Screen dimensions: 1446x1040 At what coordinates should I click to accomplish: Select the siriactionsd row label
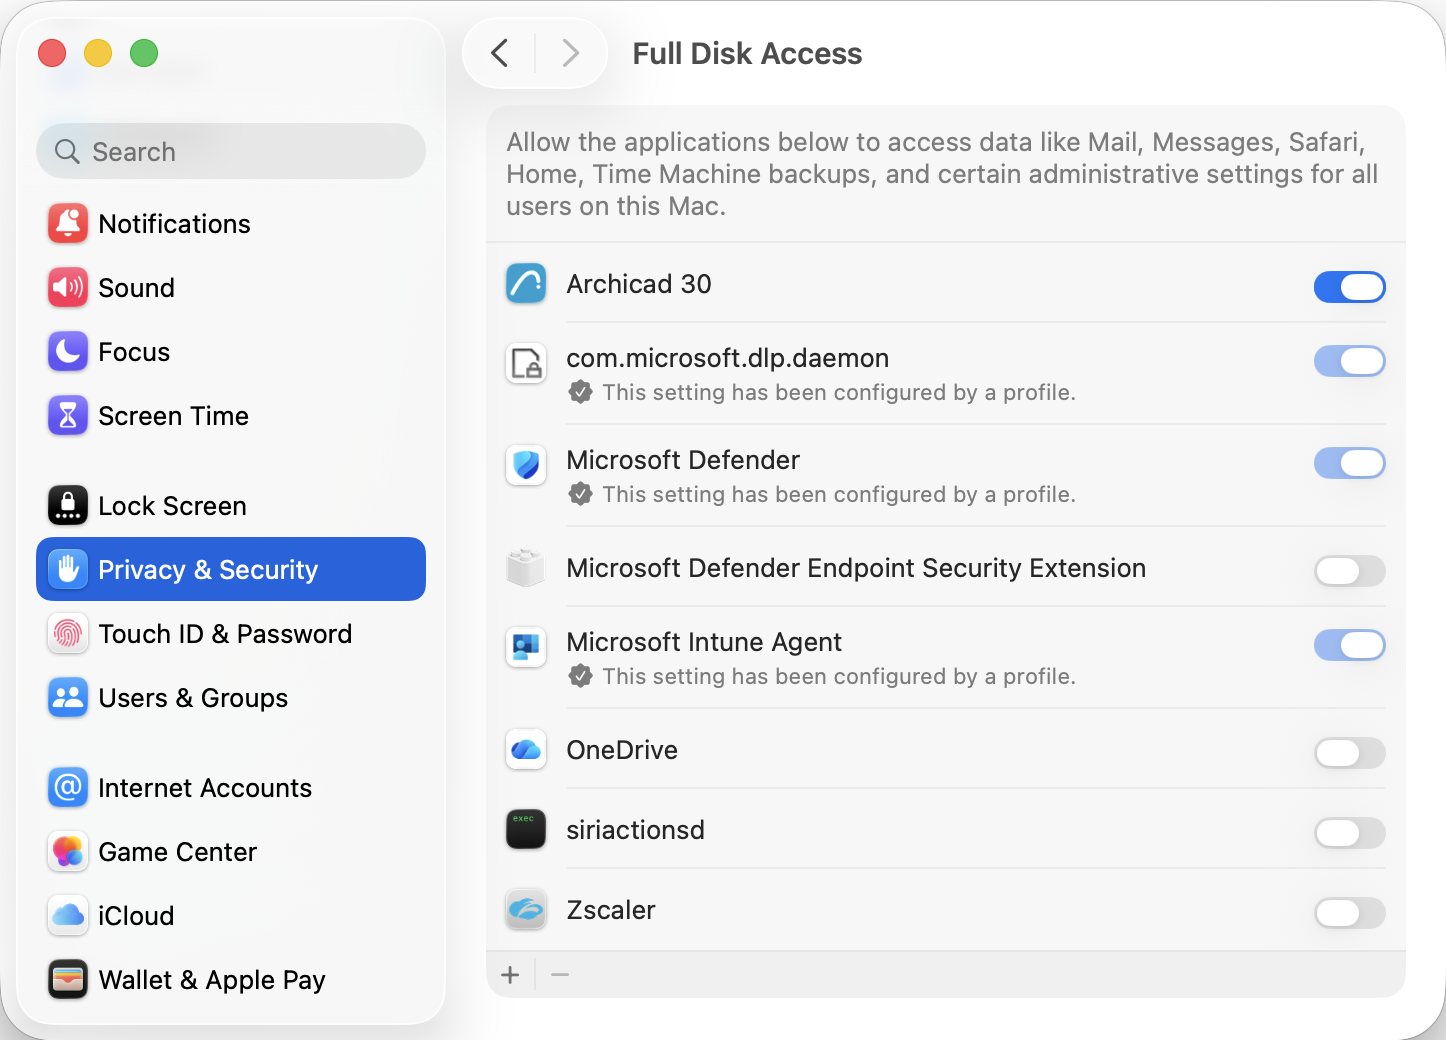coord(635,830)
